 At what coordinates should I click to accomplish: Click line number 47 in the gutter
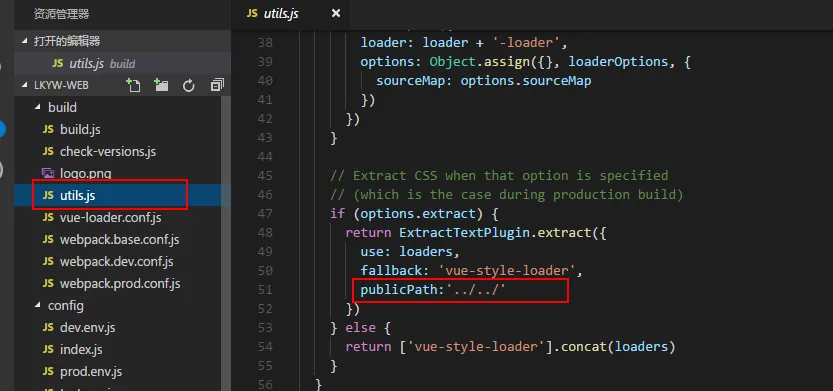(x=265, y=214)
